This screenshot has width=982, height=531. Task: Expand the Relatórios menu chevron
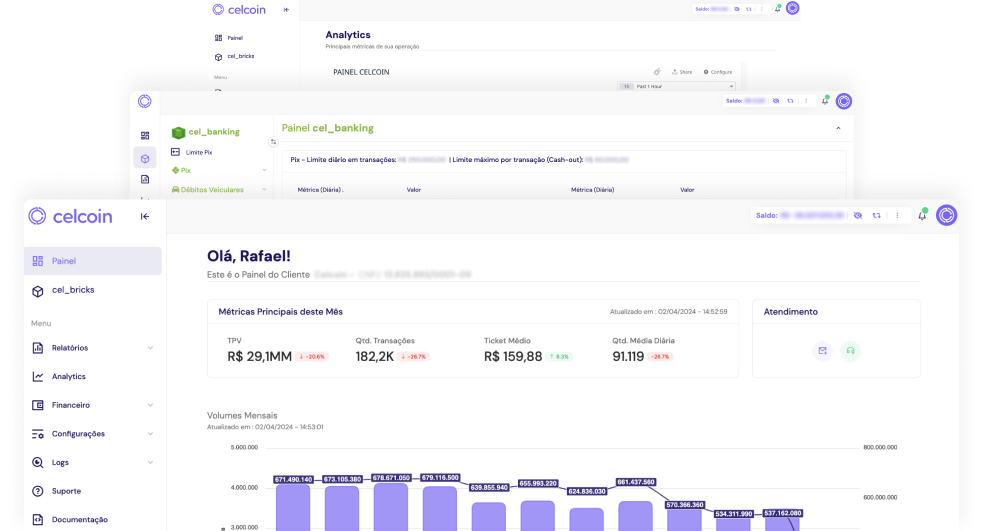(150, 348)
